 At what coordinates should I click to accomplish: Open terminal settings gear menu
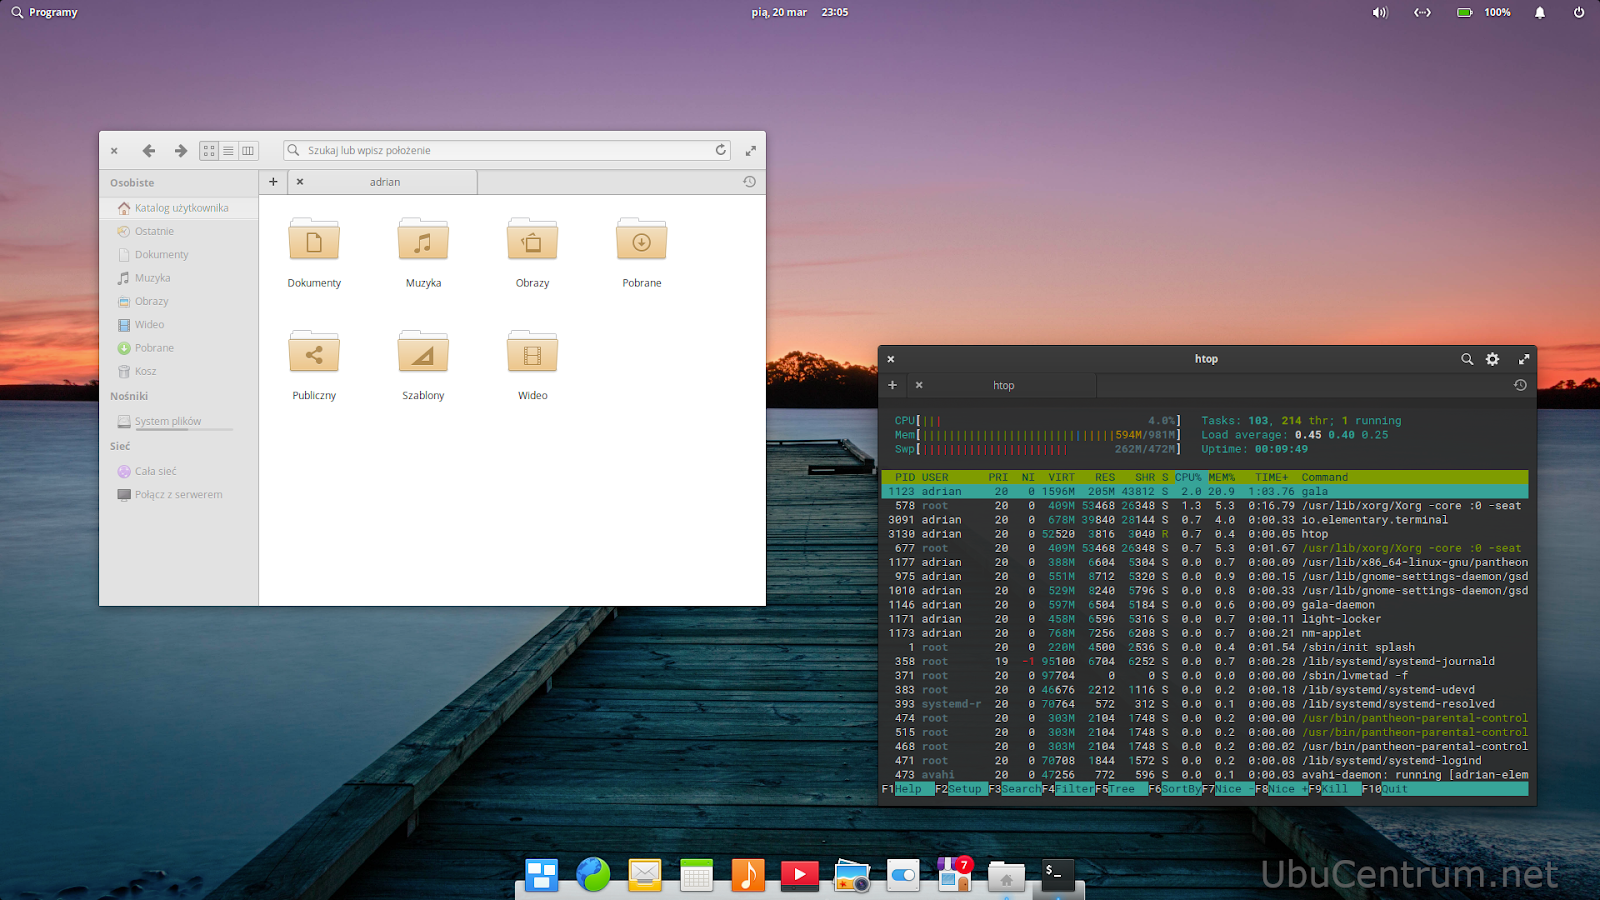point(1492,359)
